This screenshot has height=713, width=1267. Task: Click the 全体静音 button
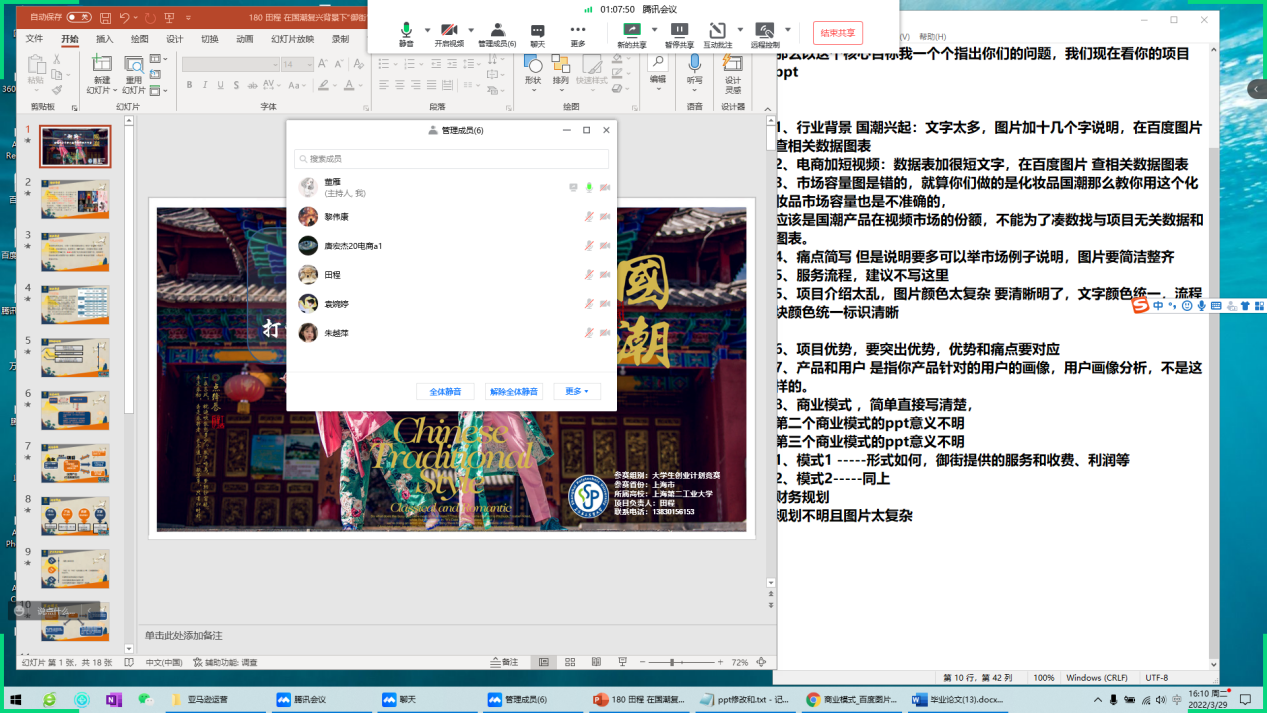click(x=445, y=391)
